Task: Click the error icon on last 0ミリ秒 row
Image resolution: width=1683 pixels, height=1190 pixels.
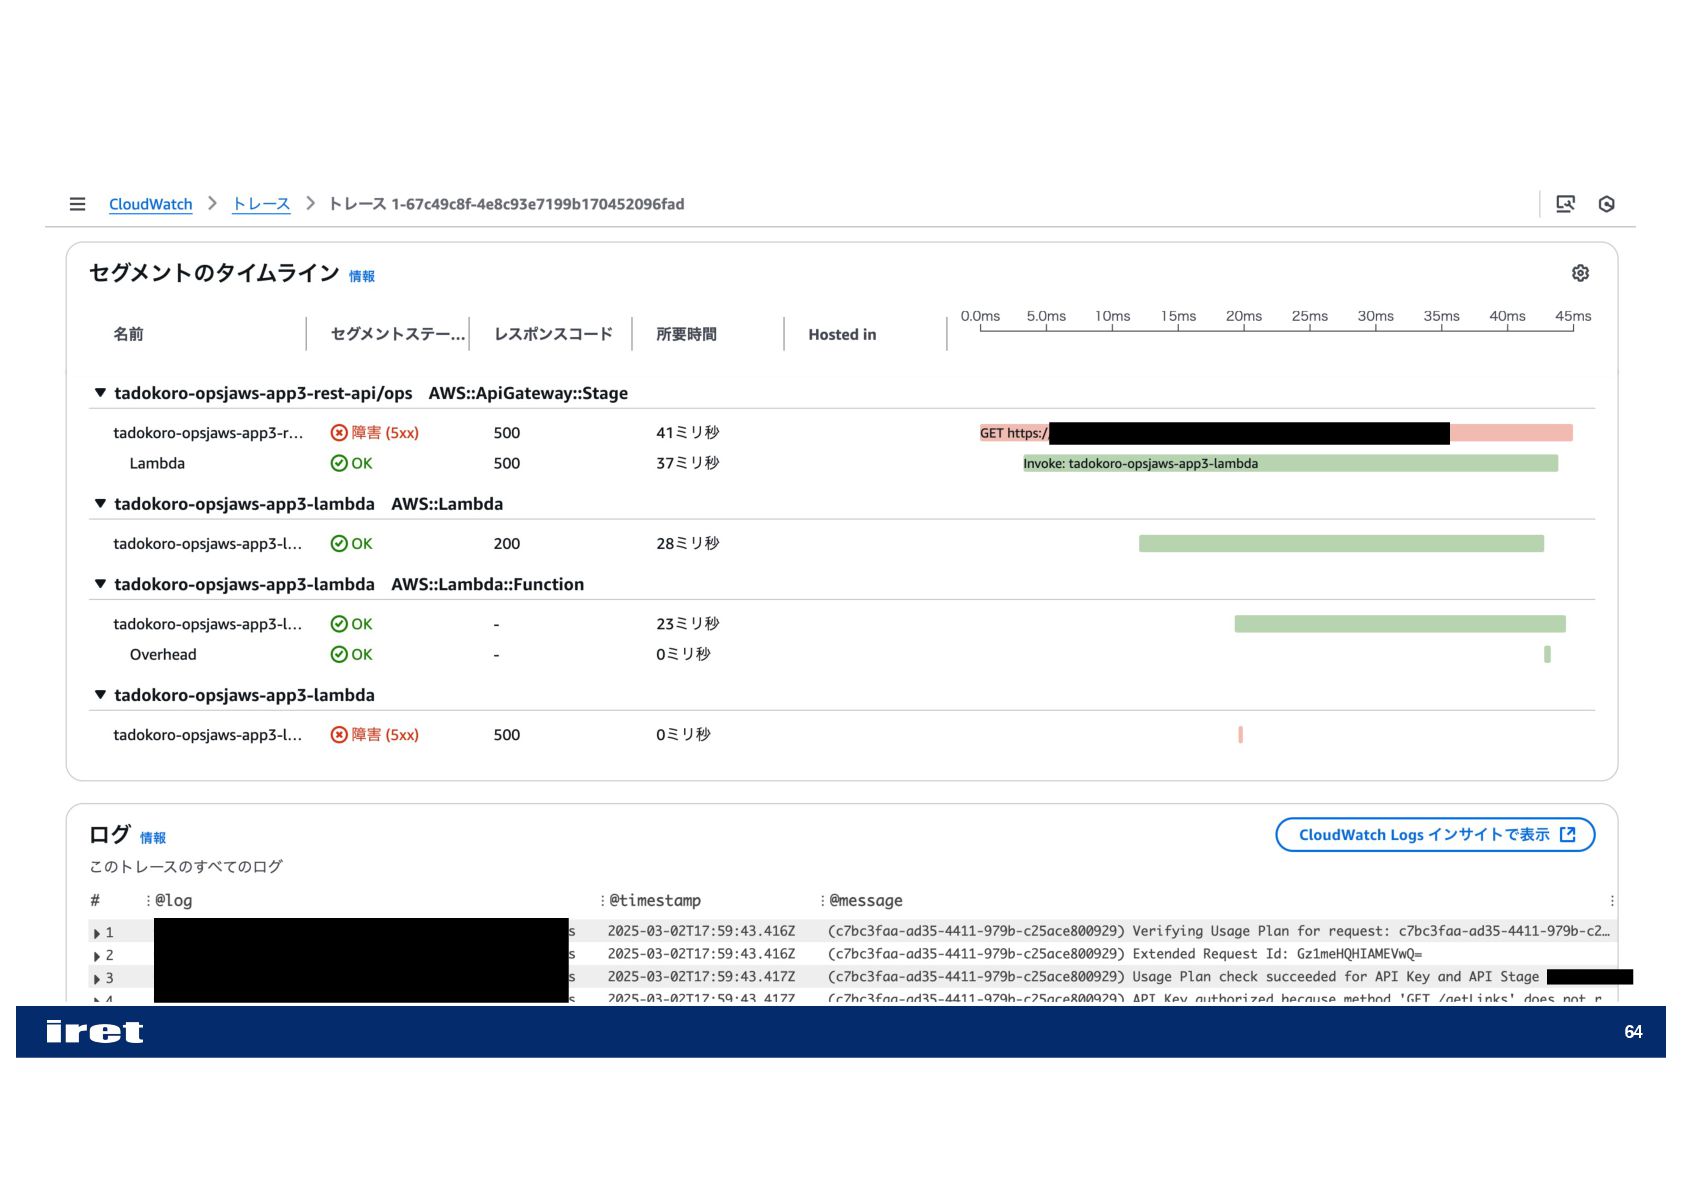Action: coord(339,735)
